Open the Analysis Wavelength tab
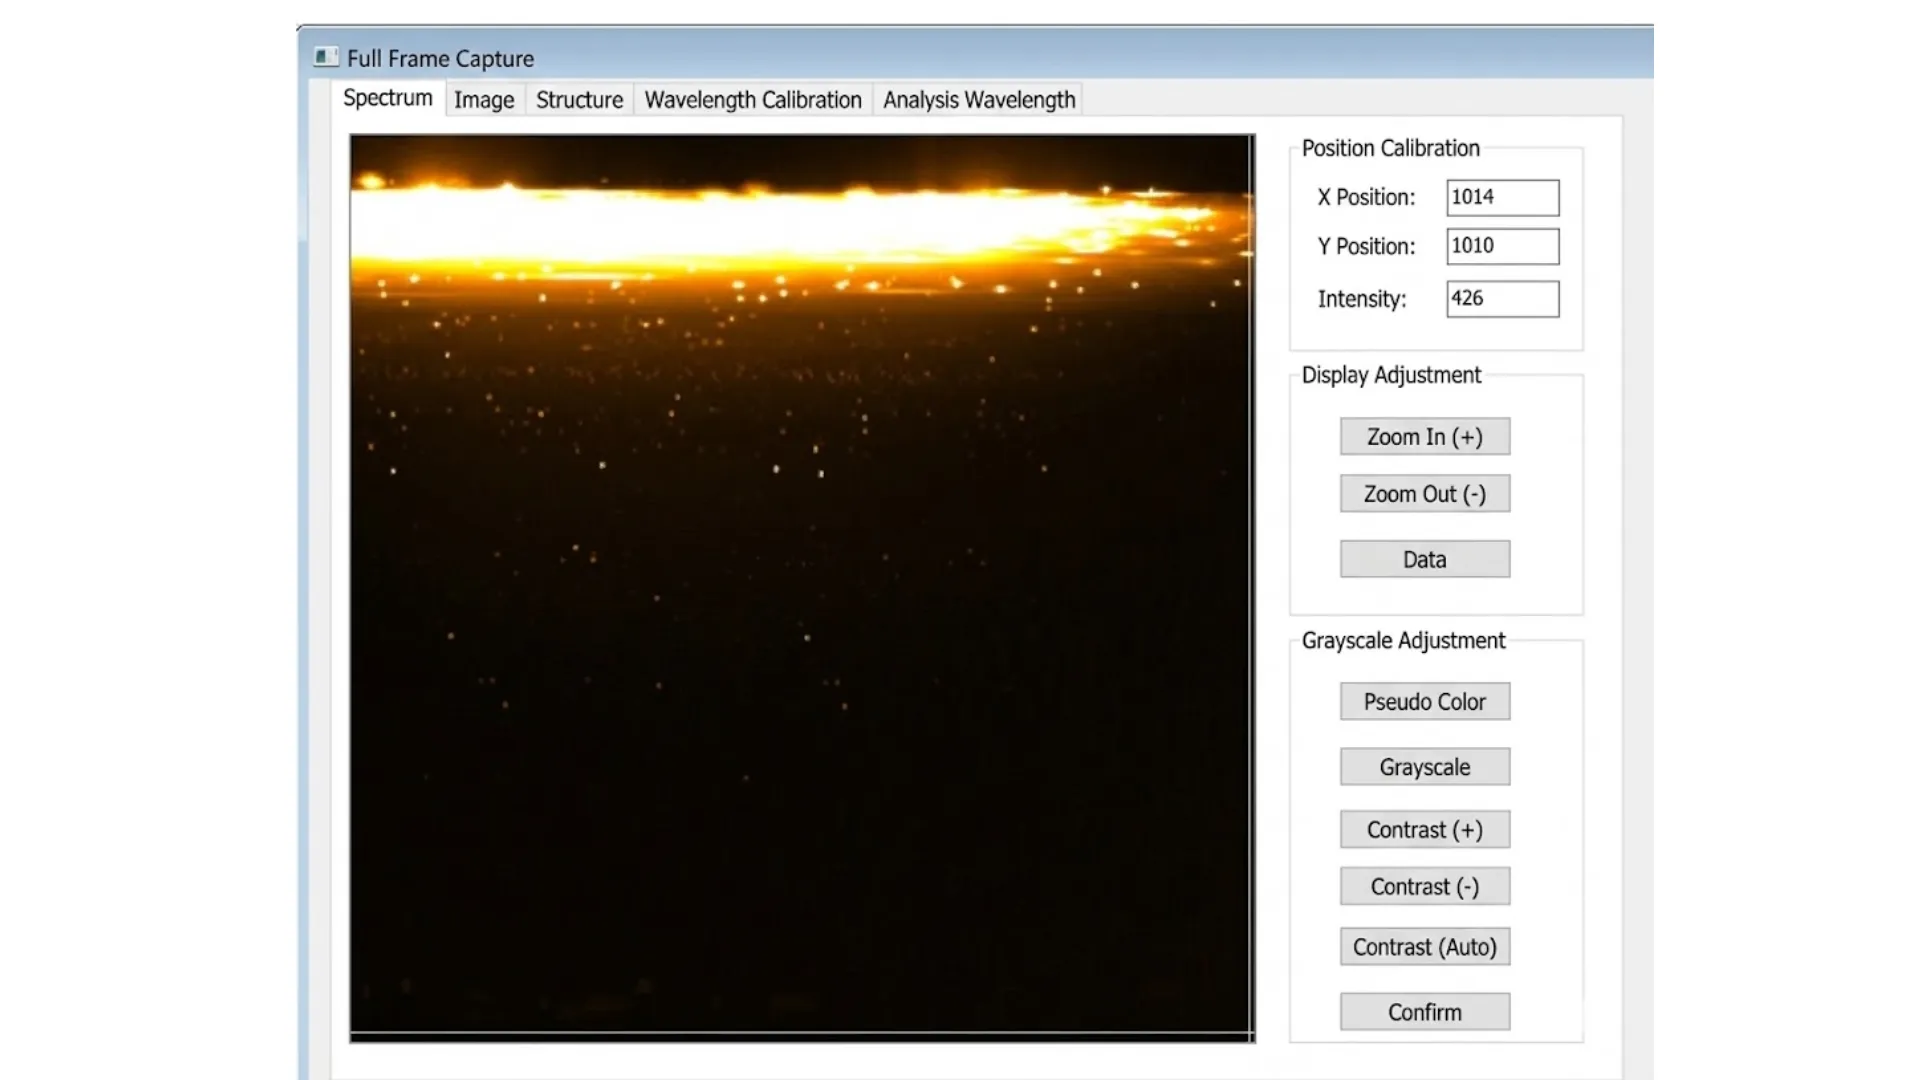 click(979, 100)
